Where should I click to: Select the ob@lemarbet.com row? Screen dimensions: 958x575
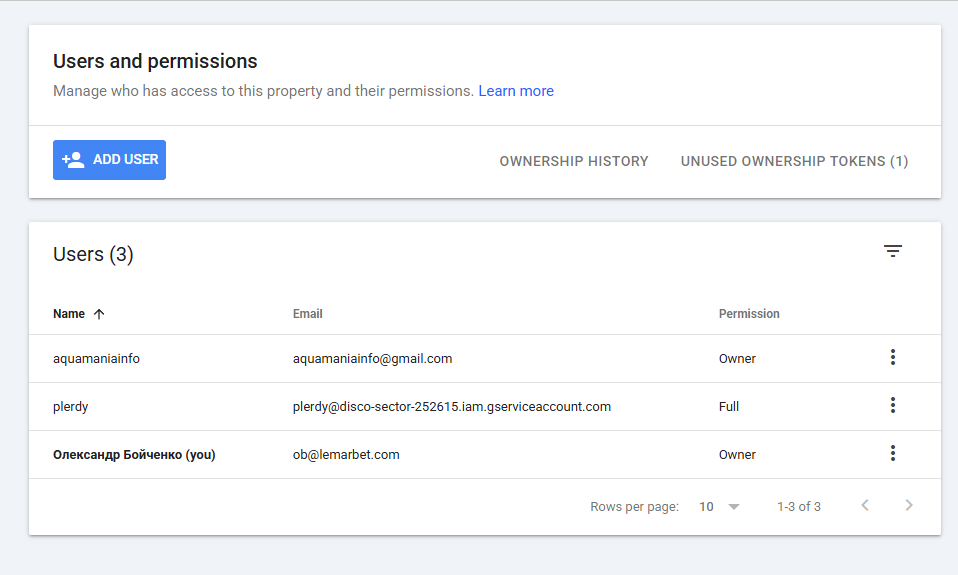click(x=484, y=455)
